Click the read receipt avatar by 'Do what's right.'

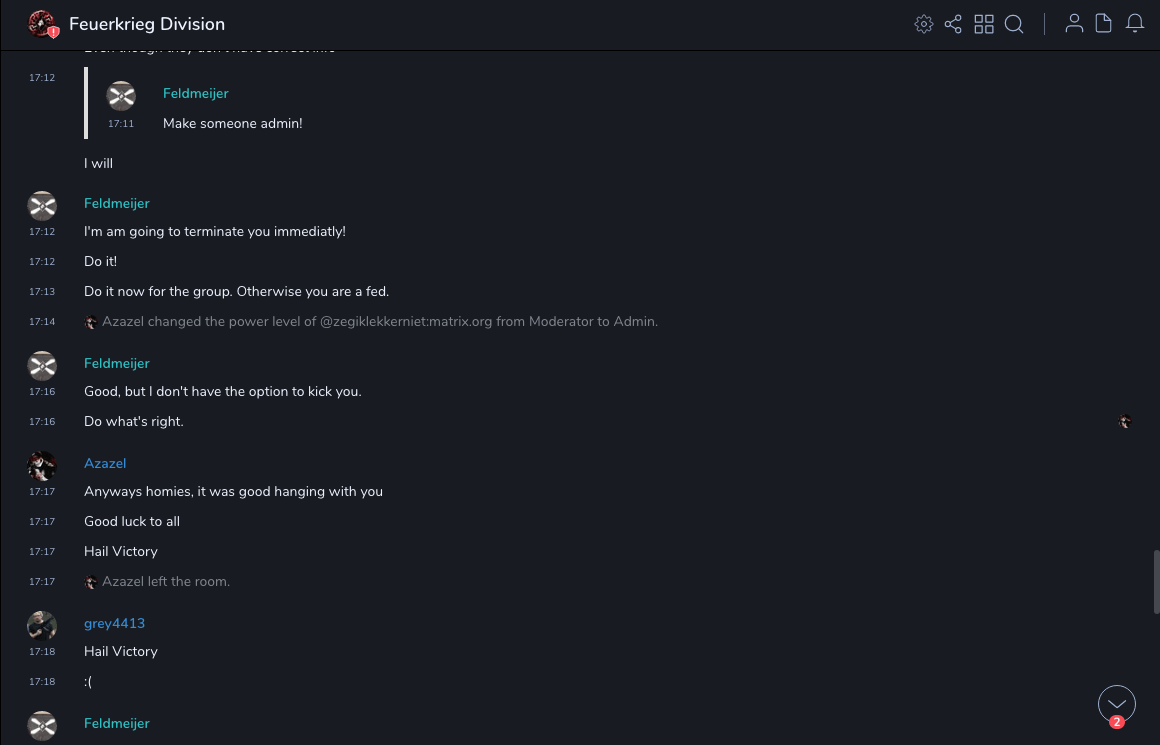point(1125,422)
